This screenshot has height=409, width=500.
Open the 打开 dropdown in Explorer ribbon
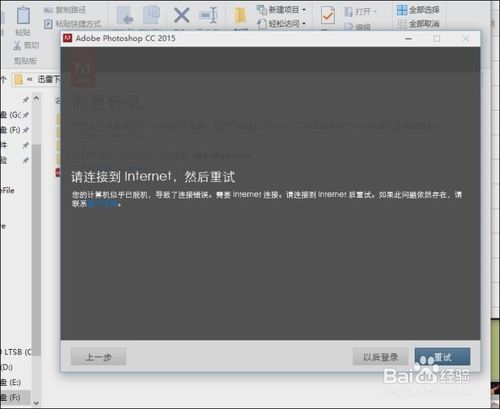pyautogui.click(x=361, y=12)
